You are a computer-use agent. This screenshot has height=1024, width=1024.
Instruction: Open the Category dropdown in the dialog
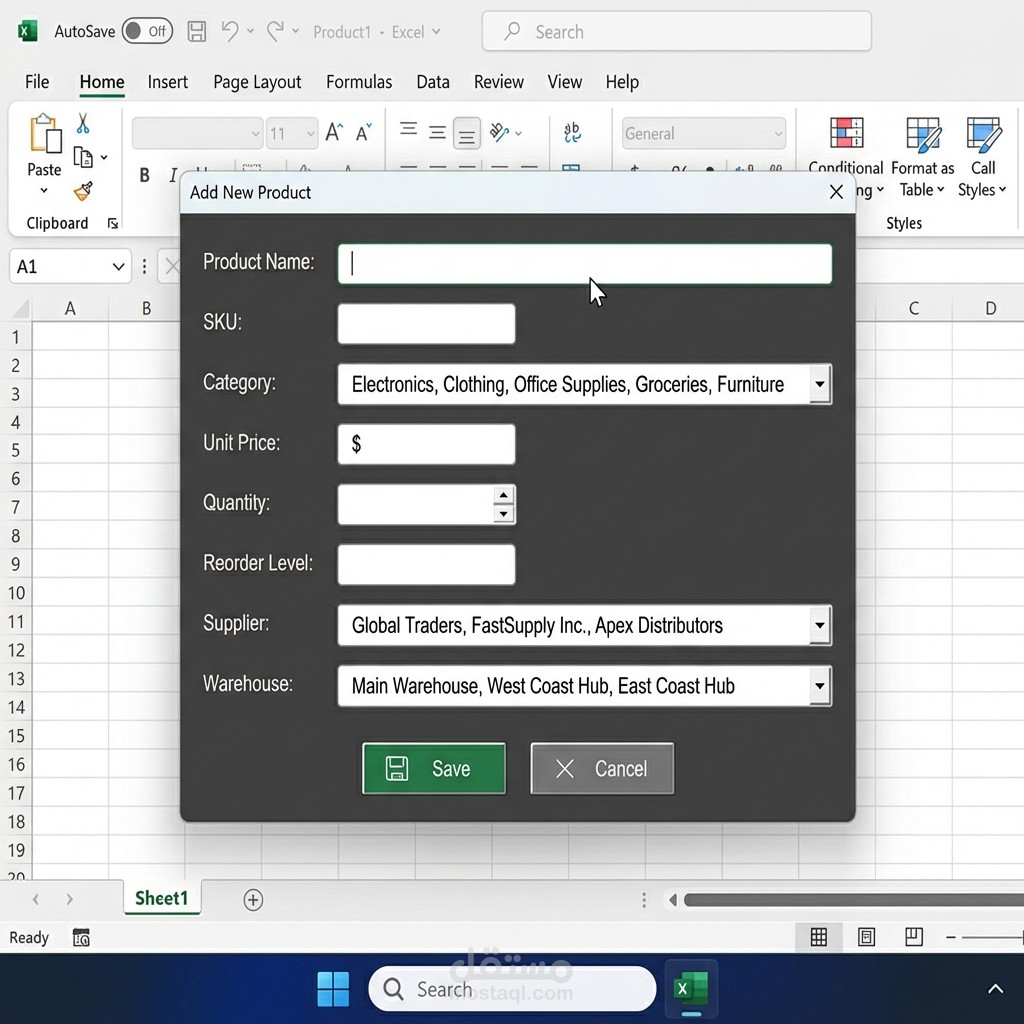(x=820, y=384)
